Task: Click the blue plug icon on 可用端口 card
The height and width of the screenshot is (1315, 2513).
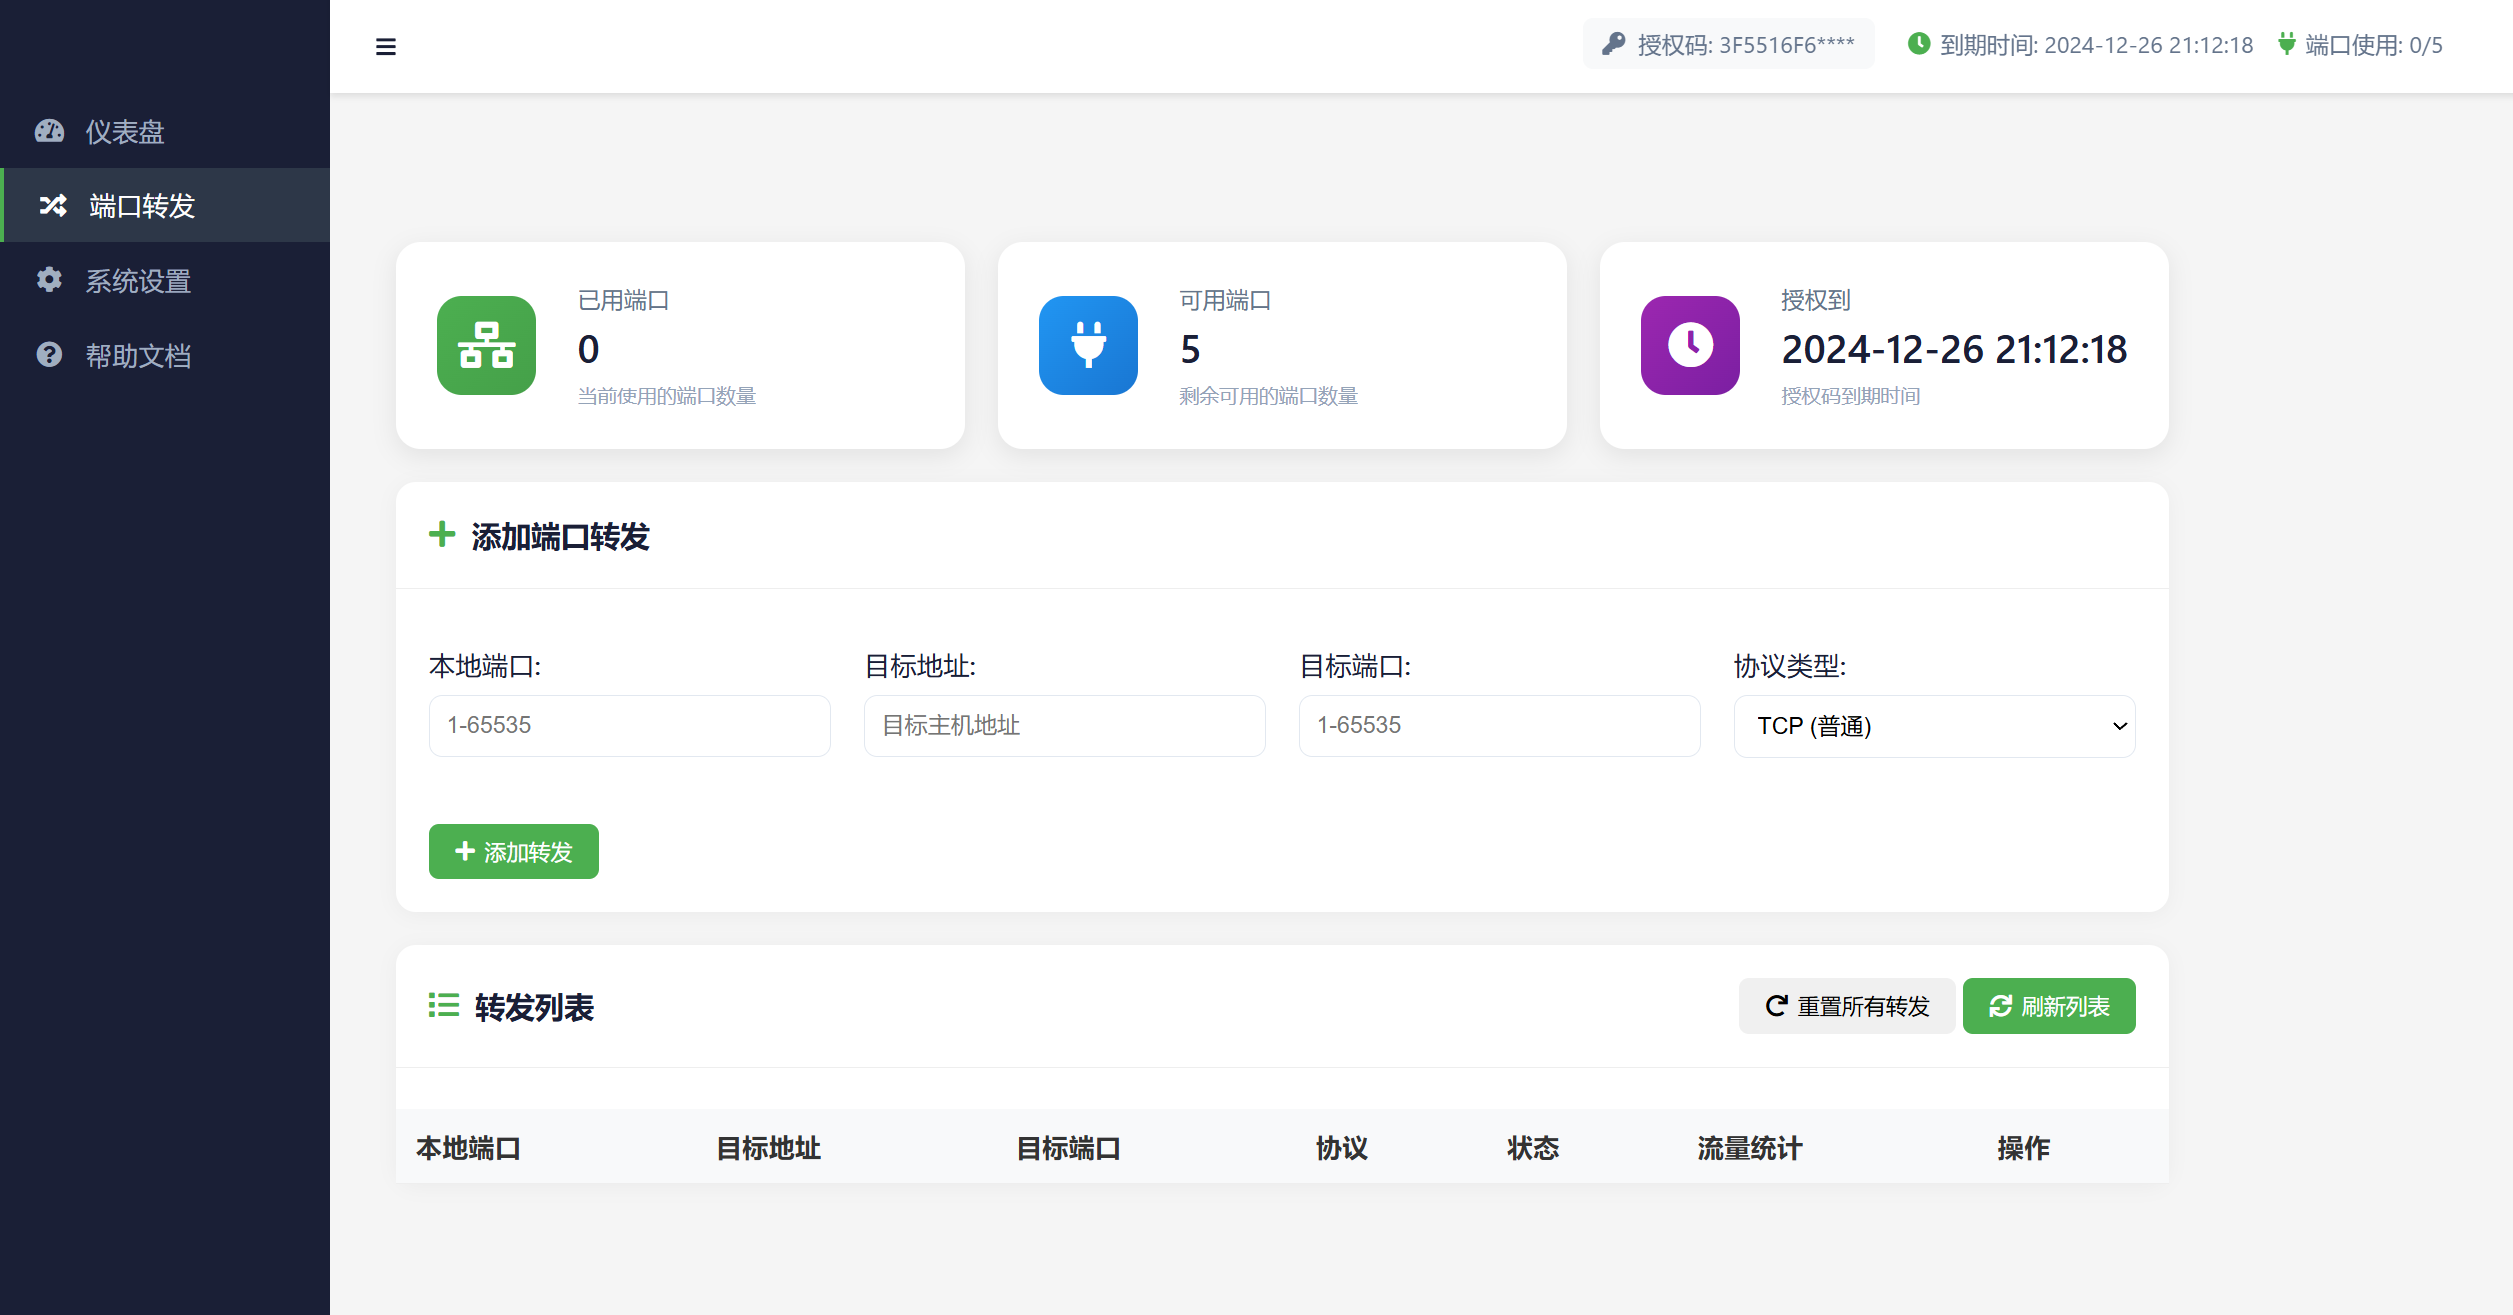Action: 1088,346
